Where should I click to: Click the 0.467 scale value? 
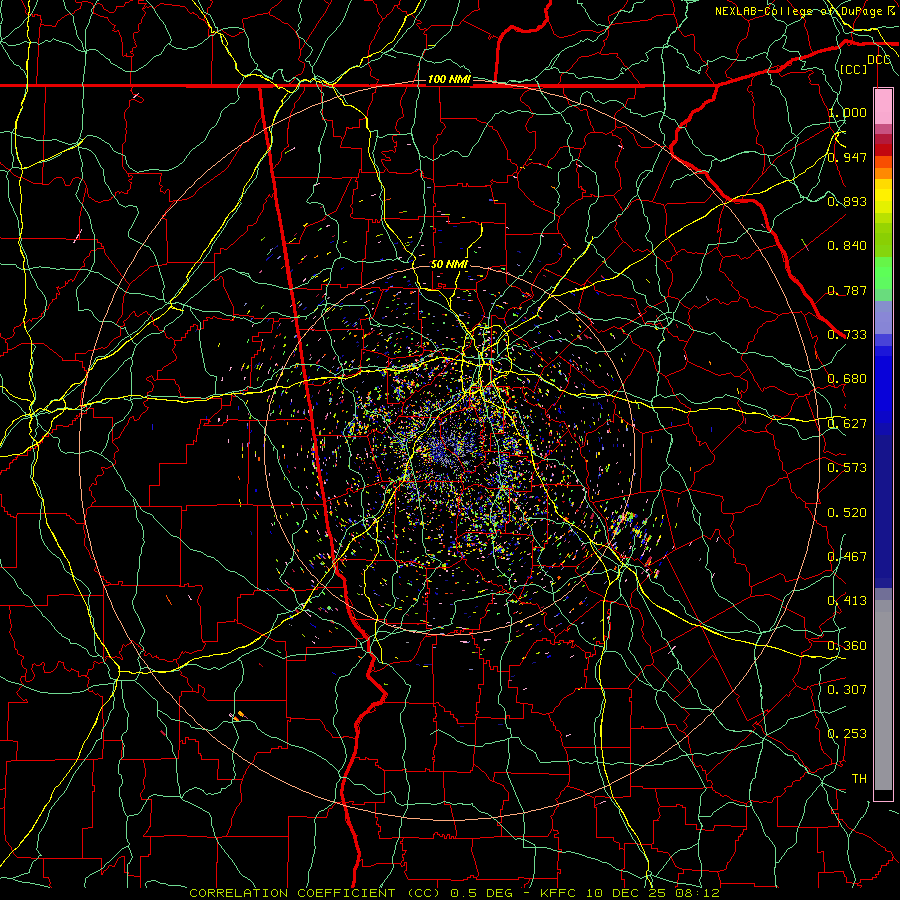click(x=847, y=557)
